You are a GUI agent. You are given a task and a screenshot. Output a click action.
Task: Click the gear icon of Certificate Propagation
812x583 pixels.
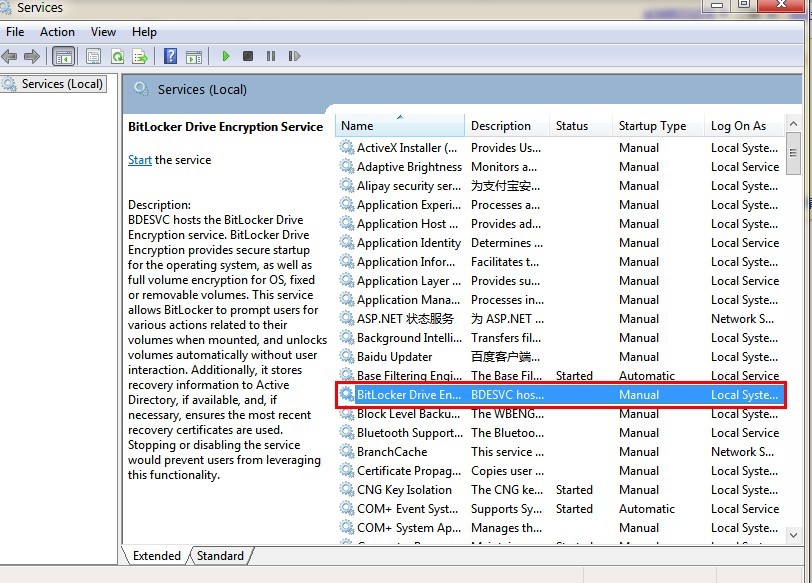pyautogui.click(x=346, y=471)
